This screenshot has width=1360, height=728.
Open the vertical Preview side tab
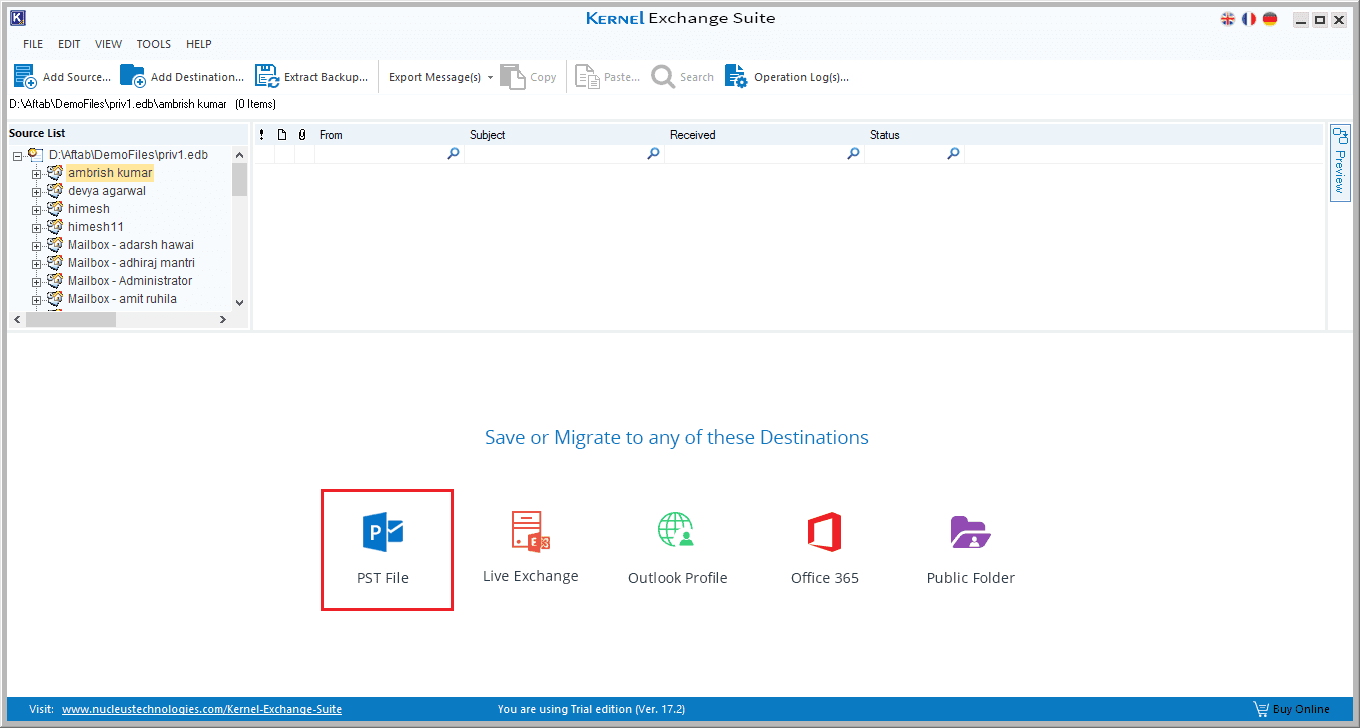point(1340,162)
